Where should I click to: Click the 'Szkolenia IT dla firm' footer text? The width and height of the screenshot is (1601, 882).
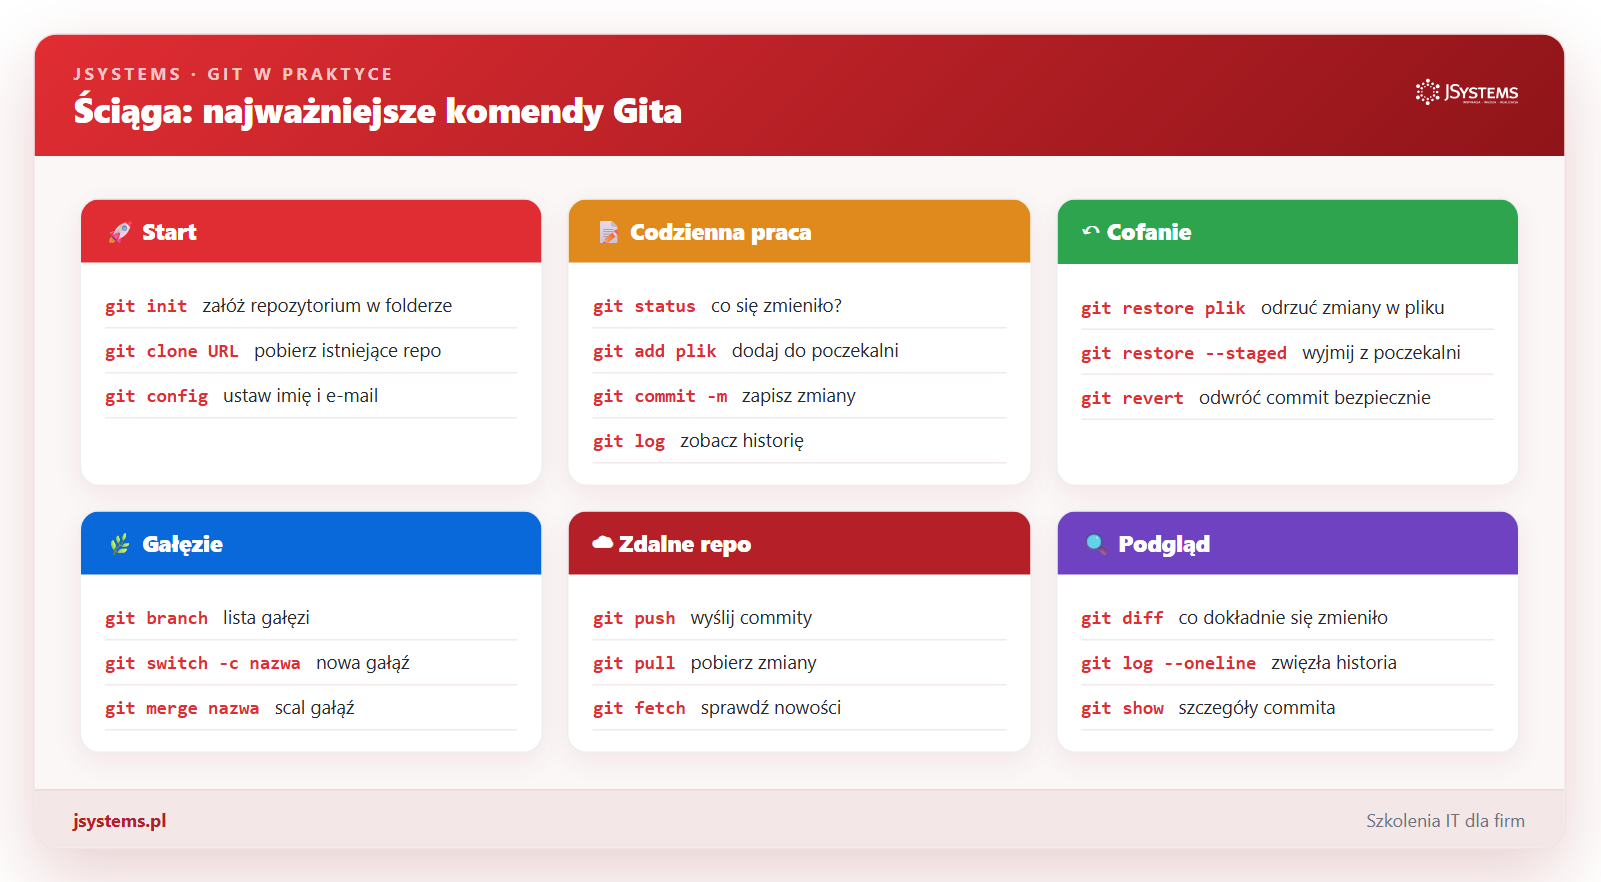click(x=1446, y=821)
